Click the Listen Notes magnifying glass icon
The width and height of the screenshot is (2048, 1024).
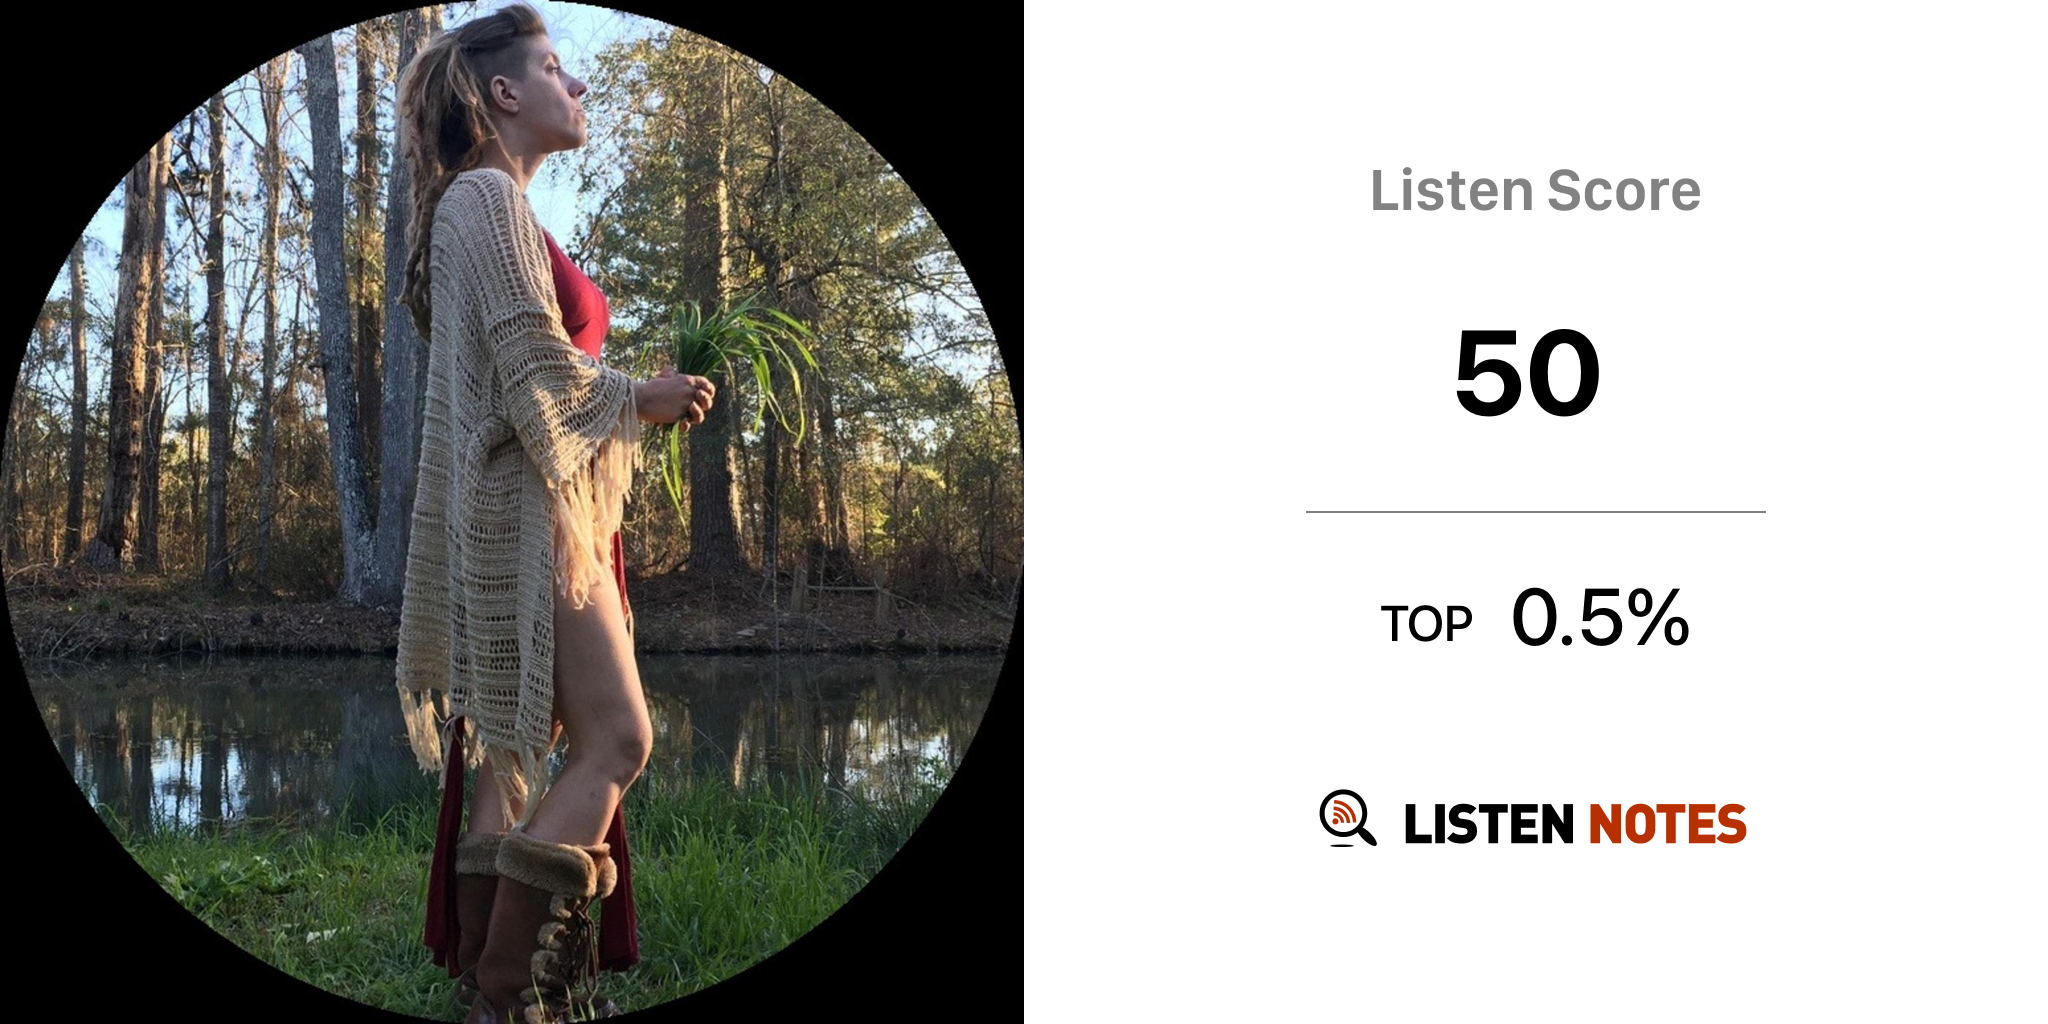(x=1347, y=818)
